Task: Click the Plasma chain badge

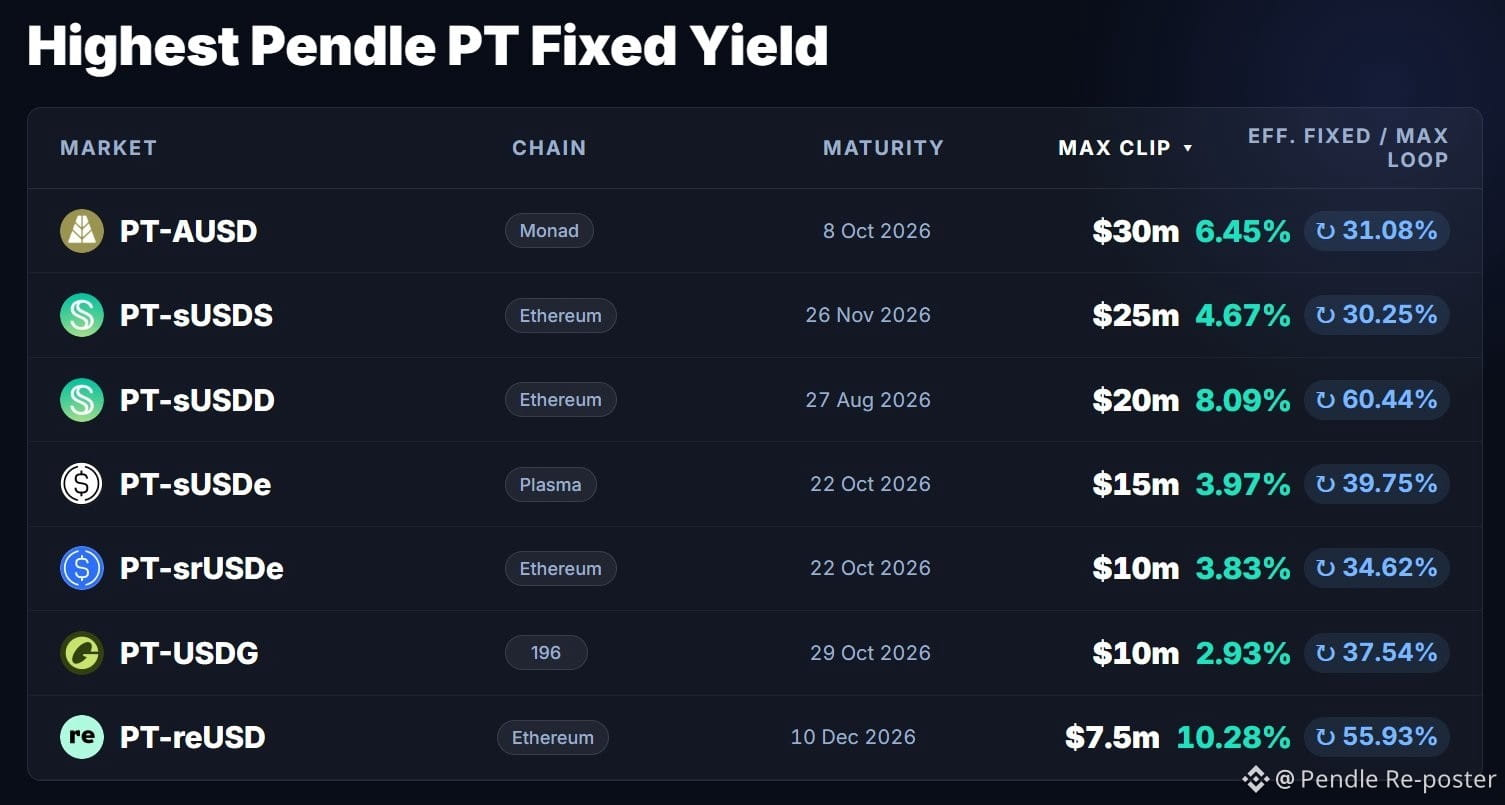Action: pos(550,484)
